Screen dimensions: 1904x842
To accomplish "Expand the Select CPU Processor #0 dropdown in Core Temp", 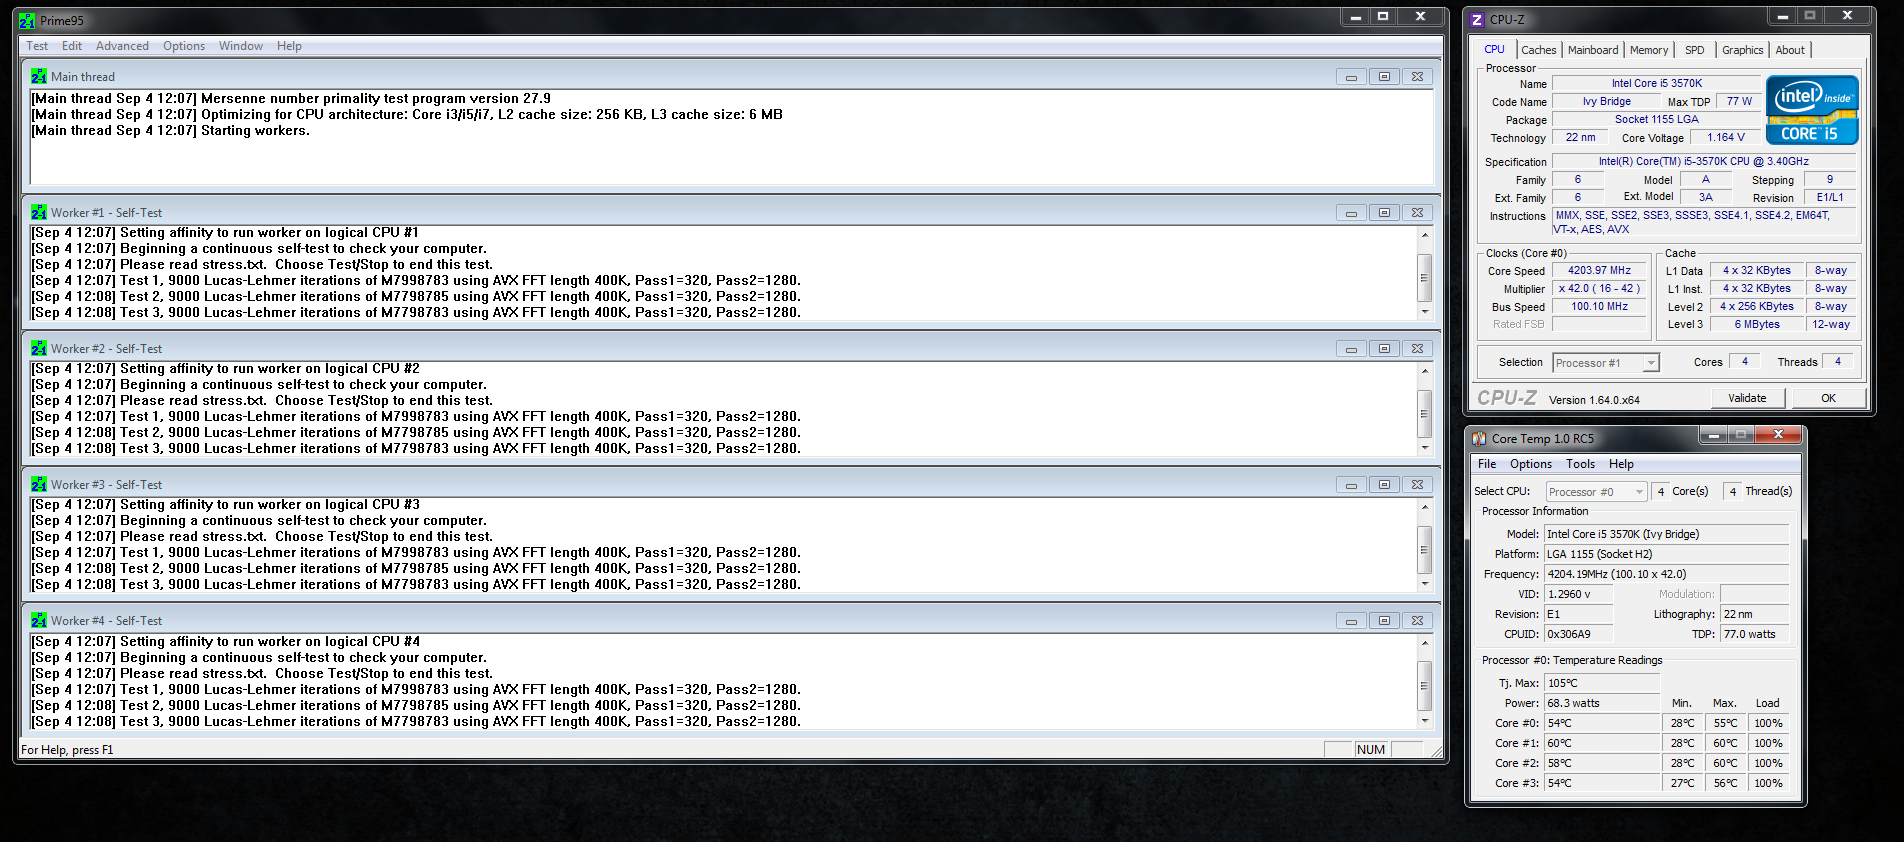I will (1639, 492).
